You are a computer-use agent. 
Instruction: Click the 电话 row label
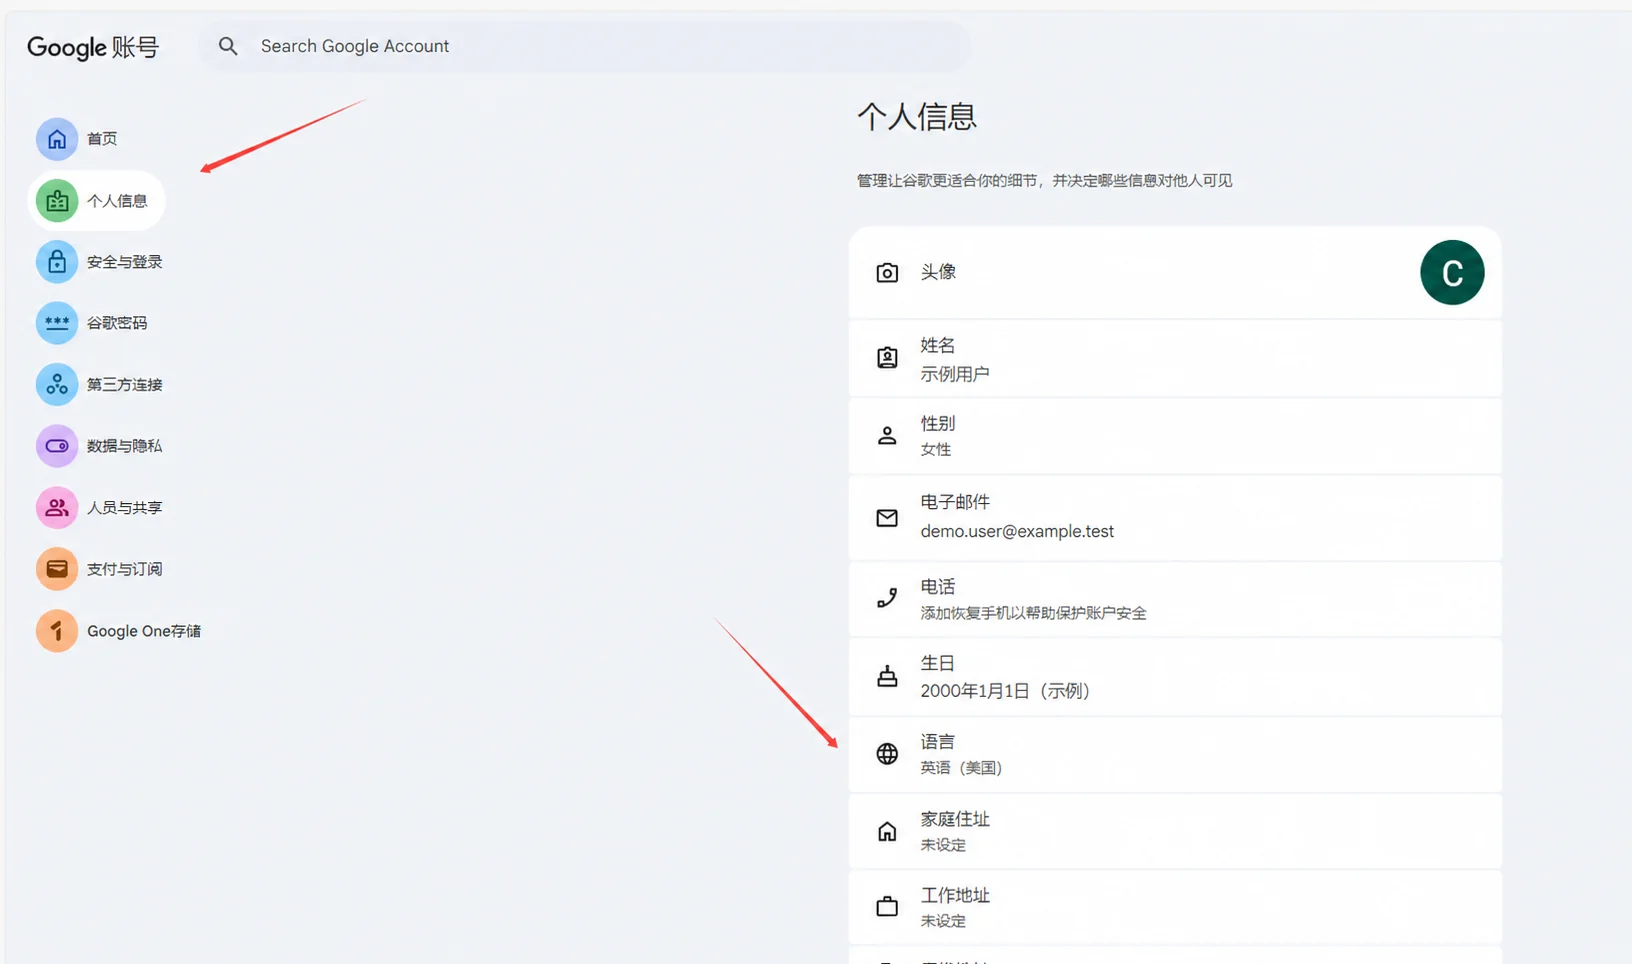pyautogui.click(x=938, y=587)
